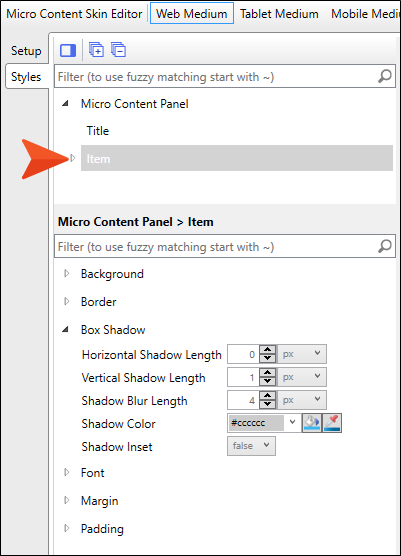Click the Collapse All icon
The image size is (401, 556).
tap(118, 50)
